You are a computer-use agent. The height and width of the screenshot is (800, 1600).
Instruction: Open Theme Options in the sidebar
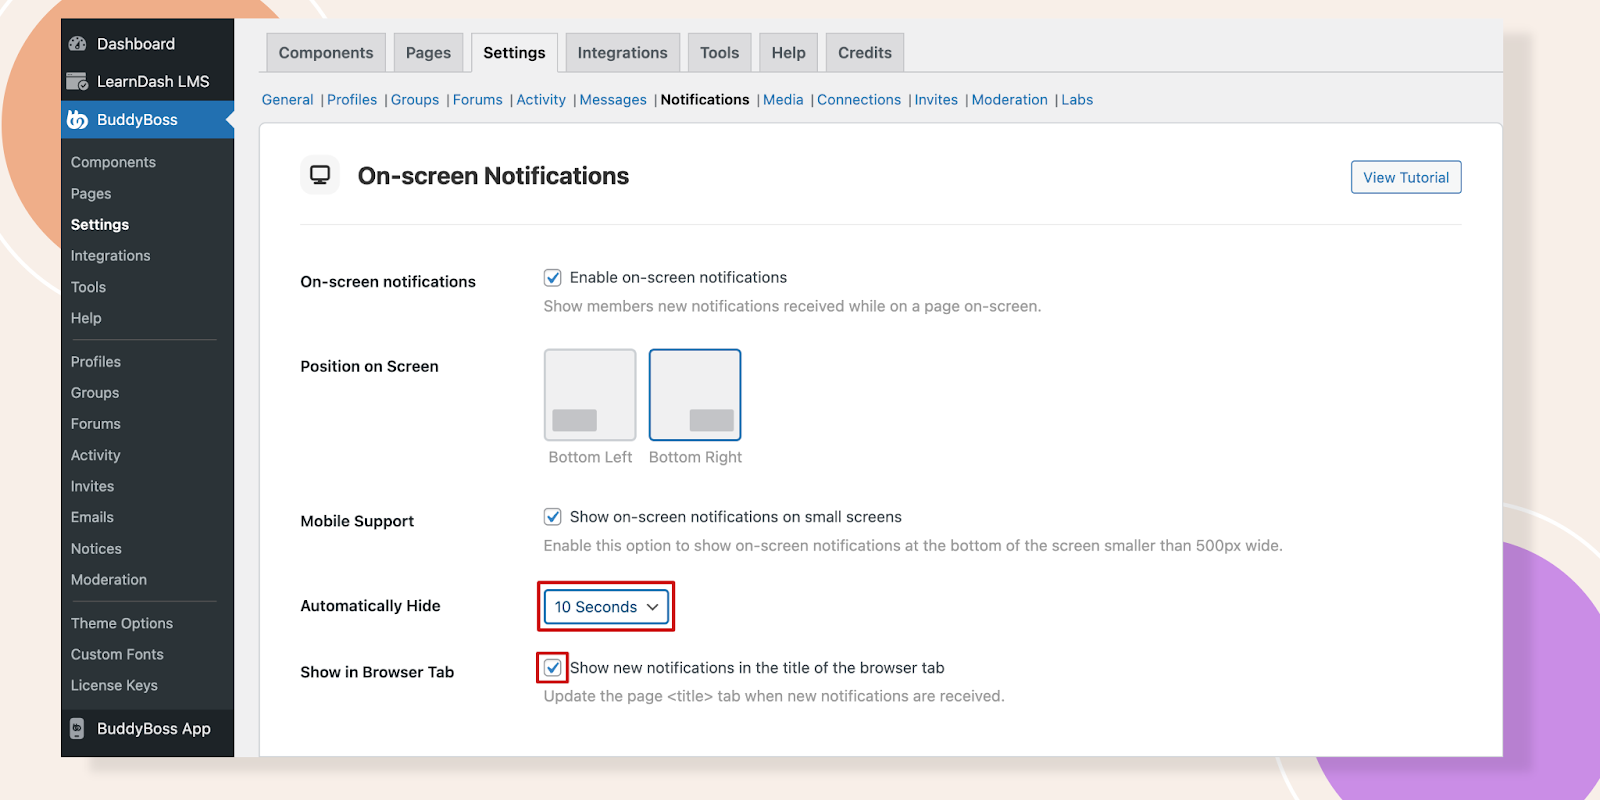click(122, 623)
